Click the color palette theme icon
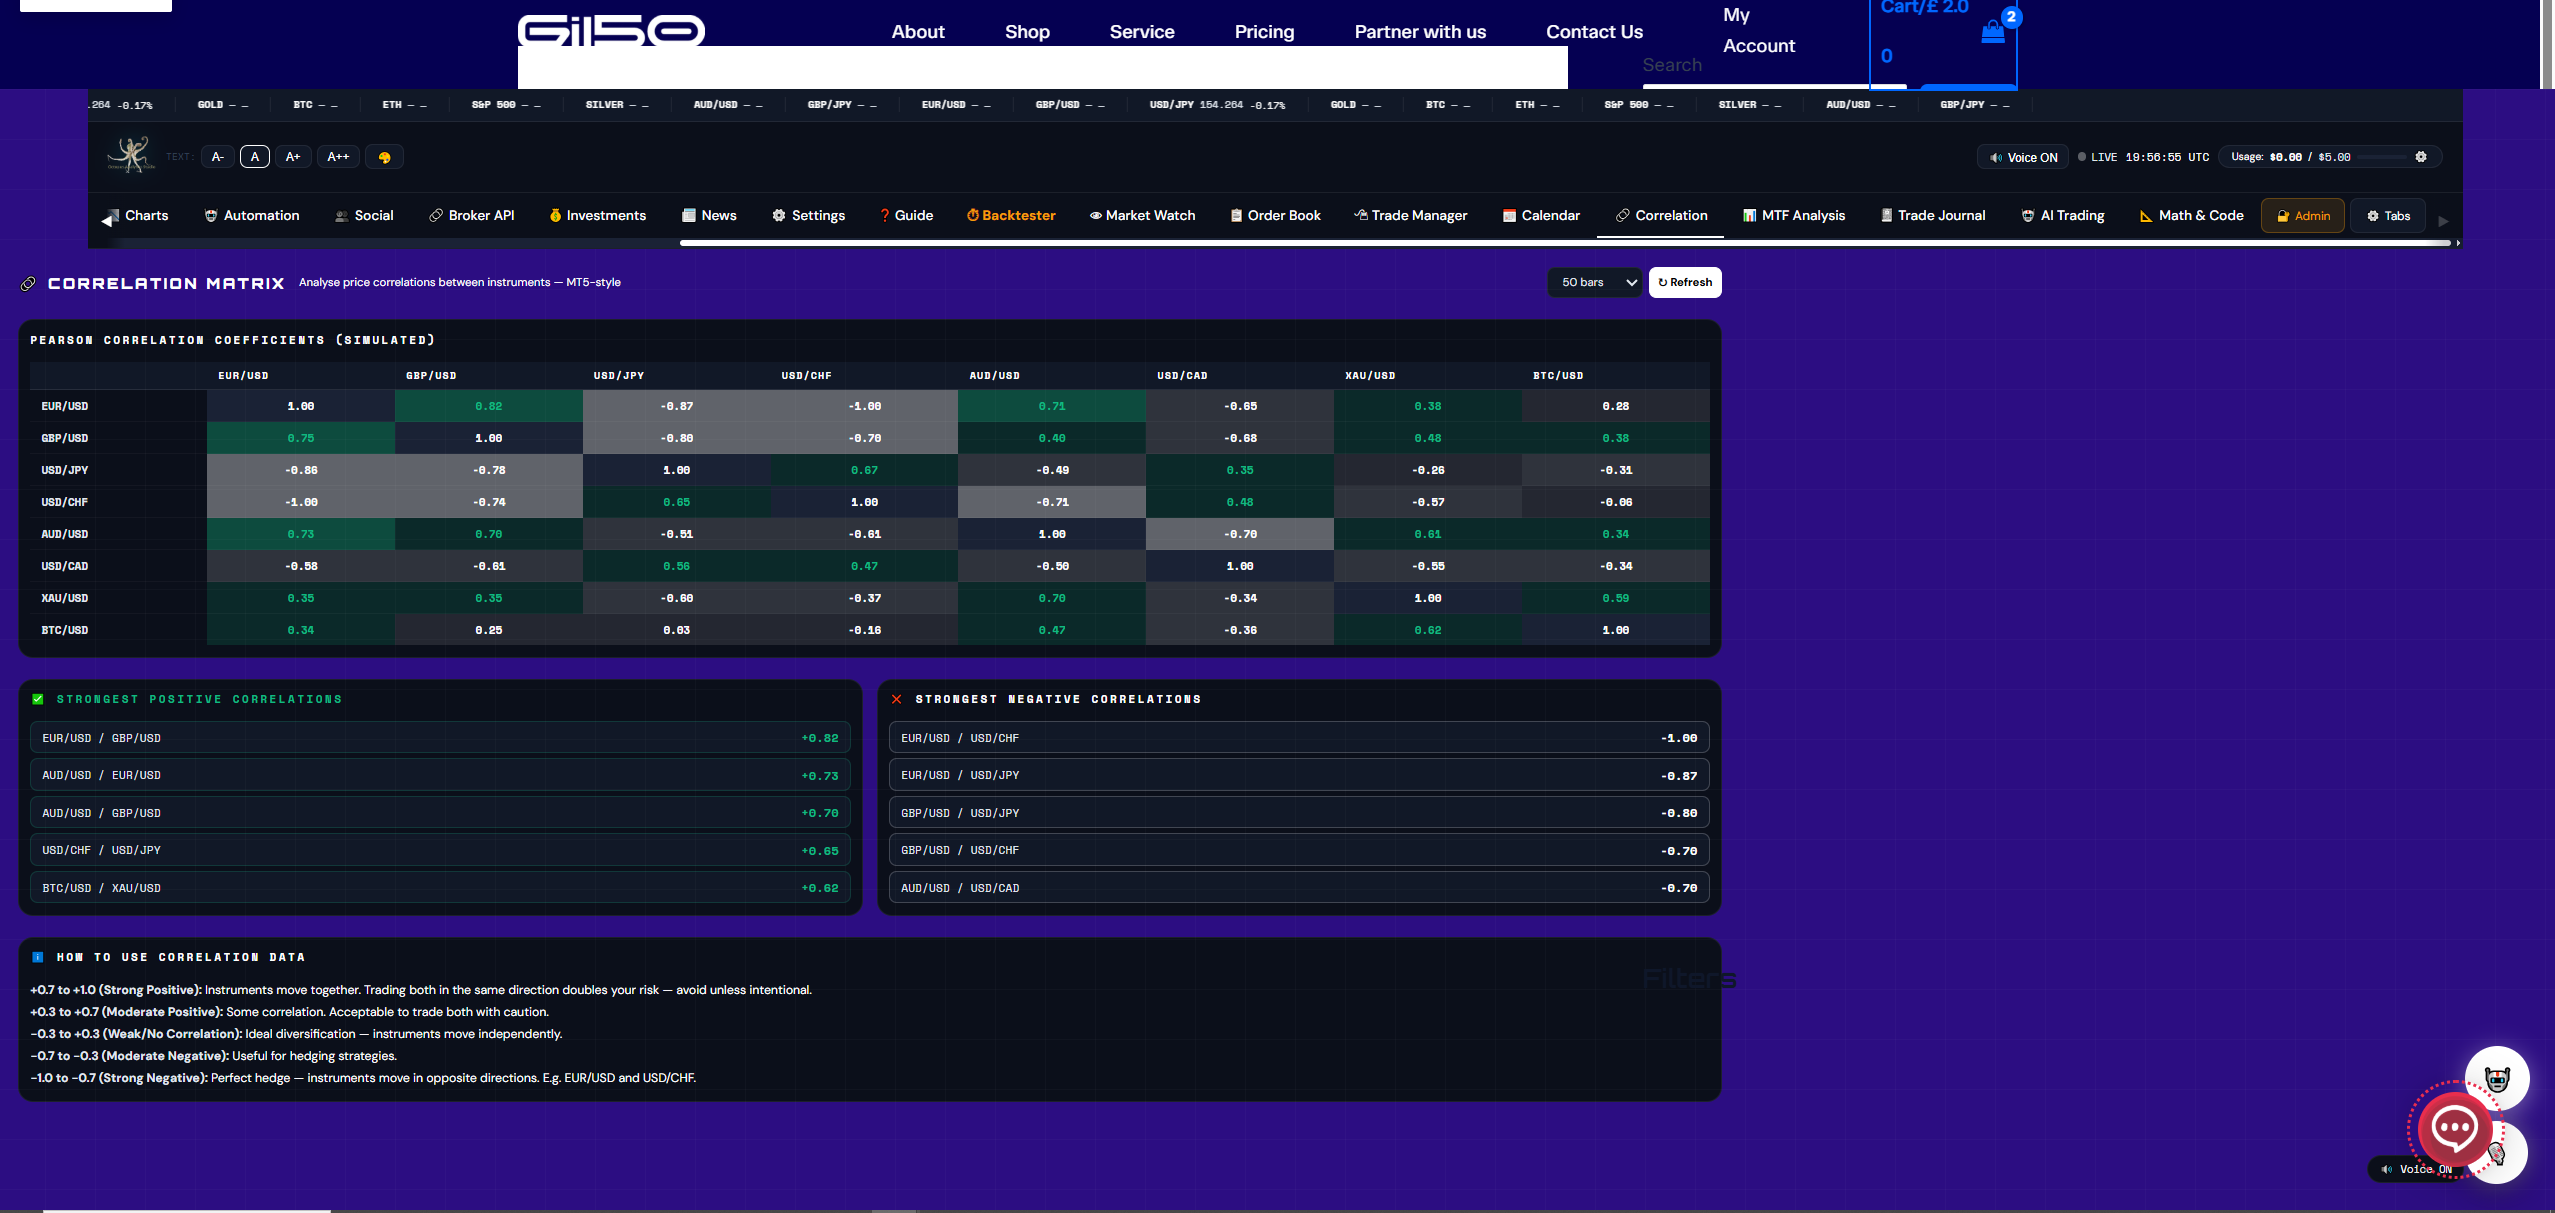This screenshot has height=1213, width=2555. pyautogui.click(x=384, y=157)
